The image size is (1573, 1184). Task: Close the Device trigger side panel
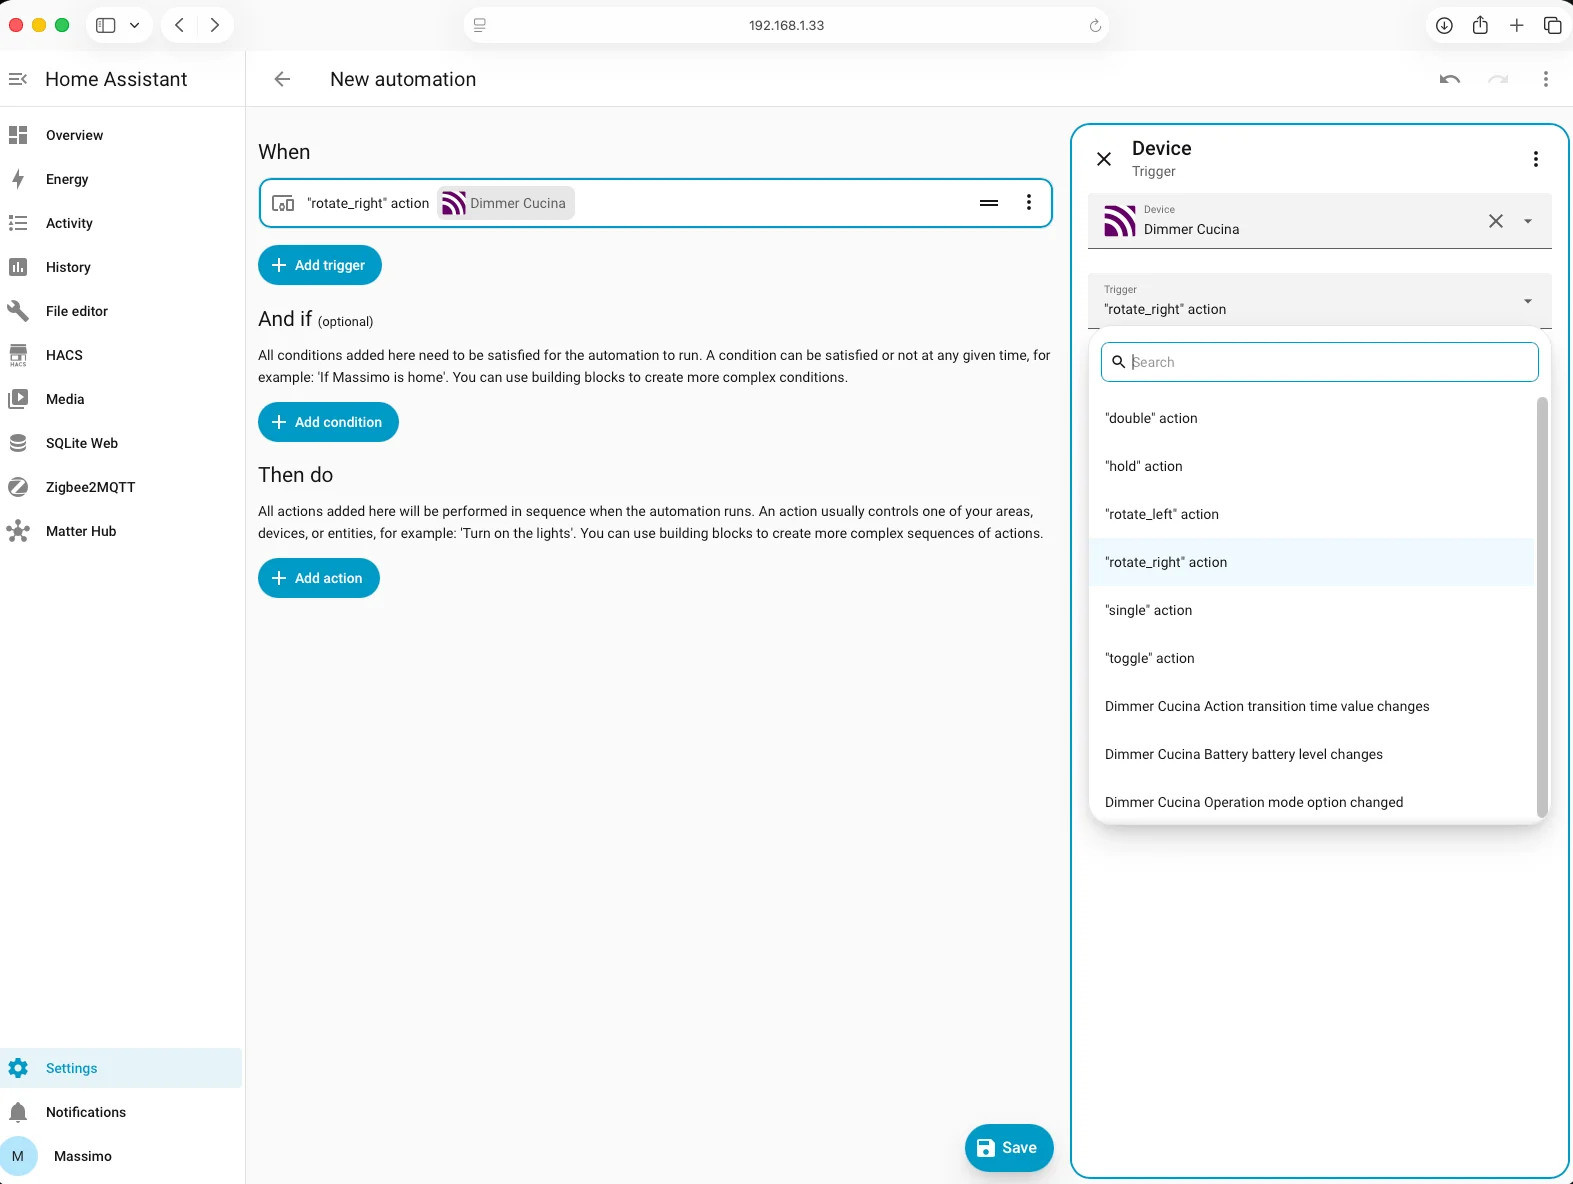(1104, 159)
